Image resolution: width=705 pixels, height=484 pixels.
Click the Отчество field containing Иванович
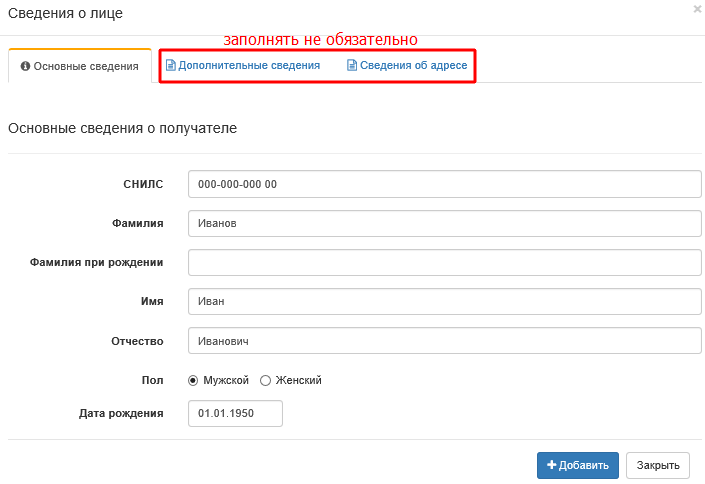(x=445, y=341)
